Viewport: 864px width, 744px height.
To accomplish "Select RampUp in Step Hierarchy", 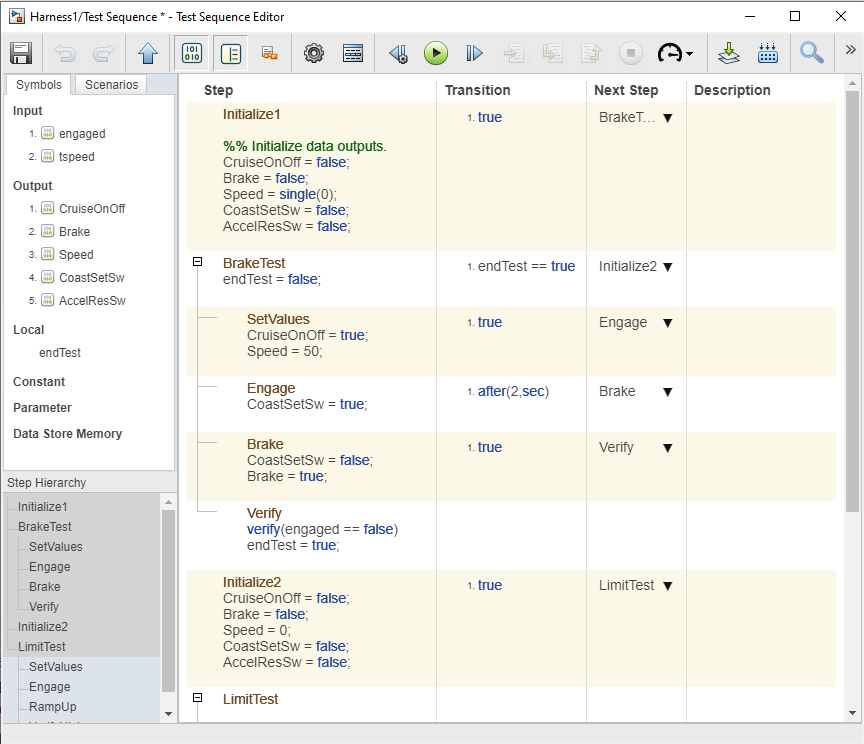I will [x=52, y=707].
